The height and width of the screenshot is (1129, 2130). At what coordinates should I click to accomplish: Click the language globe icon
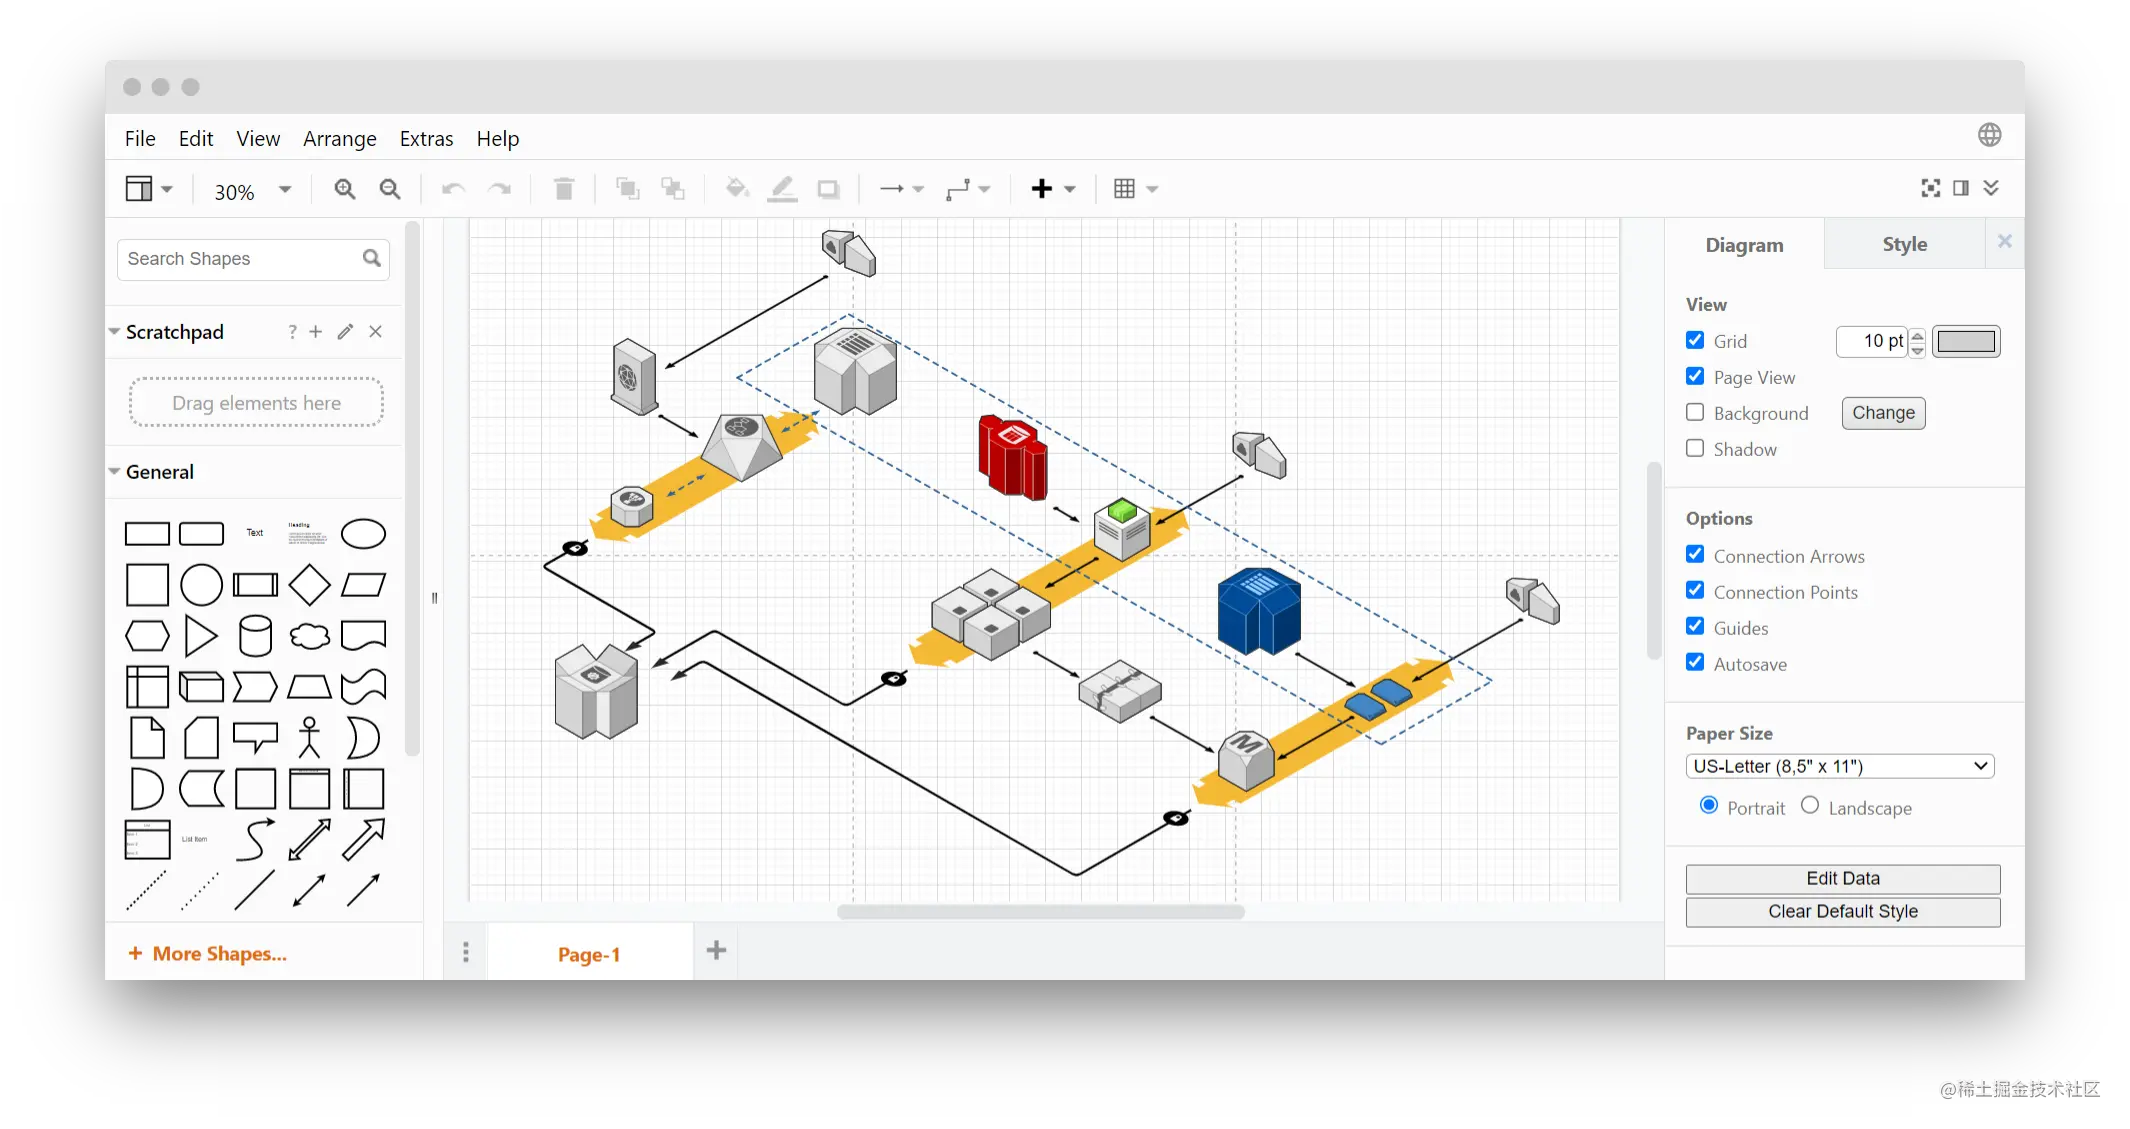1990,135
